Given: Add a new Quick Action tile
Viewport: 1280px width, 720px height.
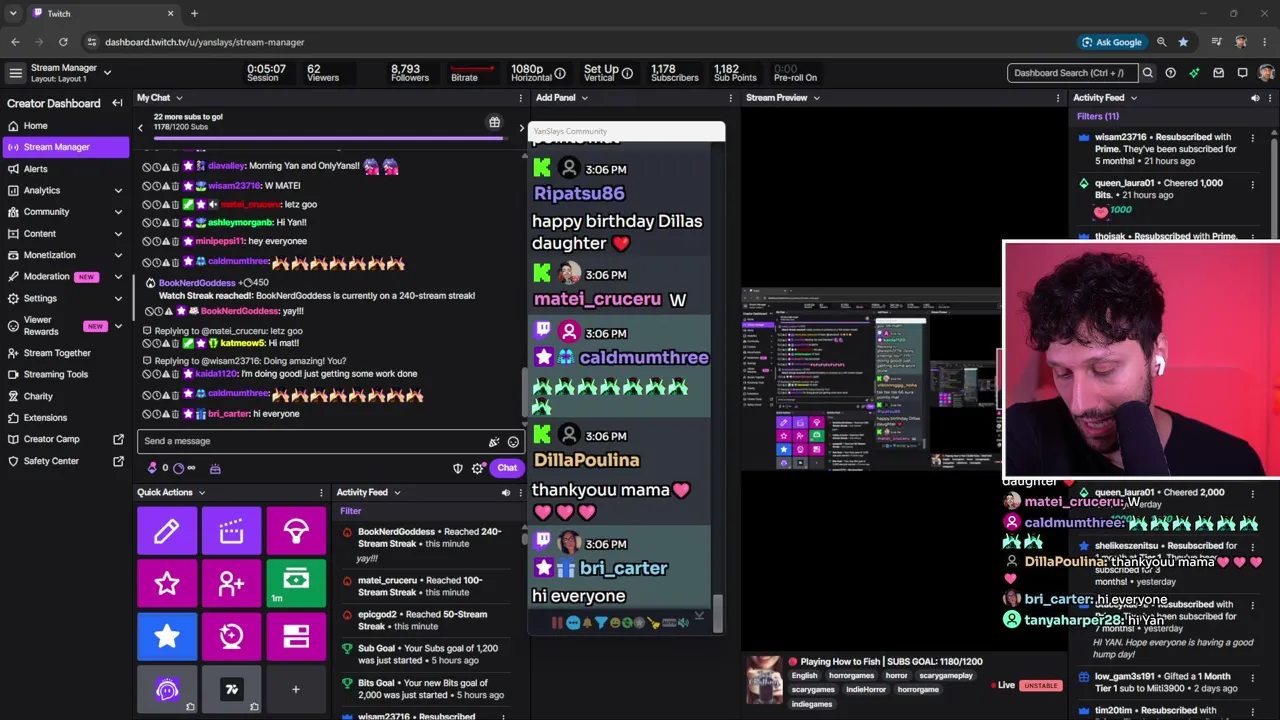Looking at the screenshot, I should (x=296, y=689).
